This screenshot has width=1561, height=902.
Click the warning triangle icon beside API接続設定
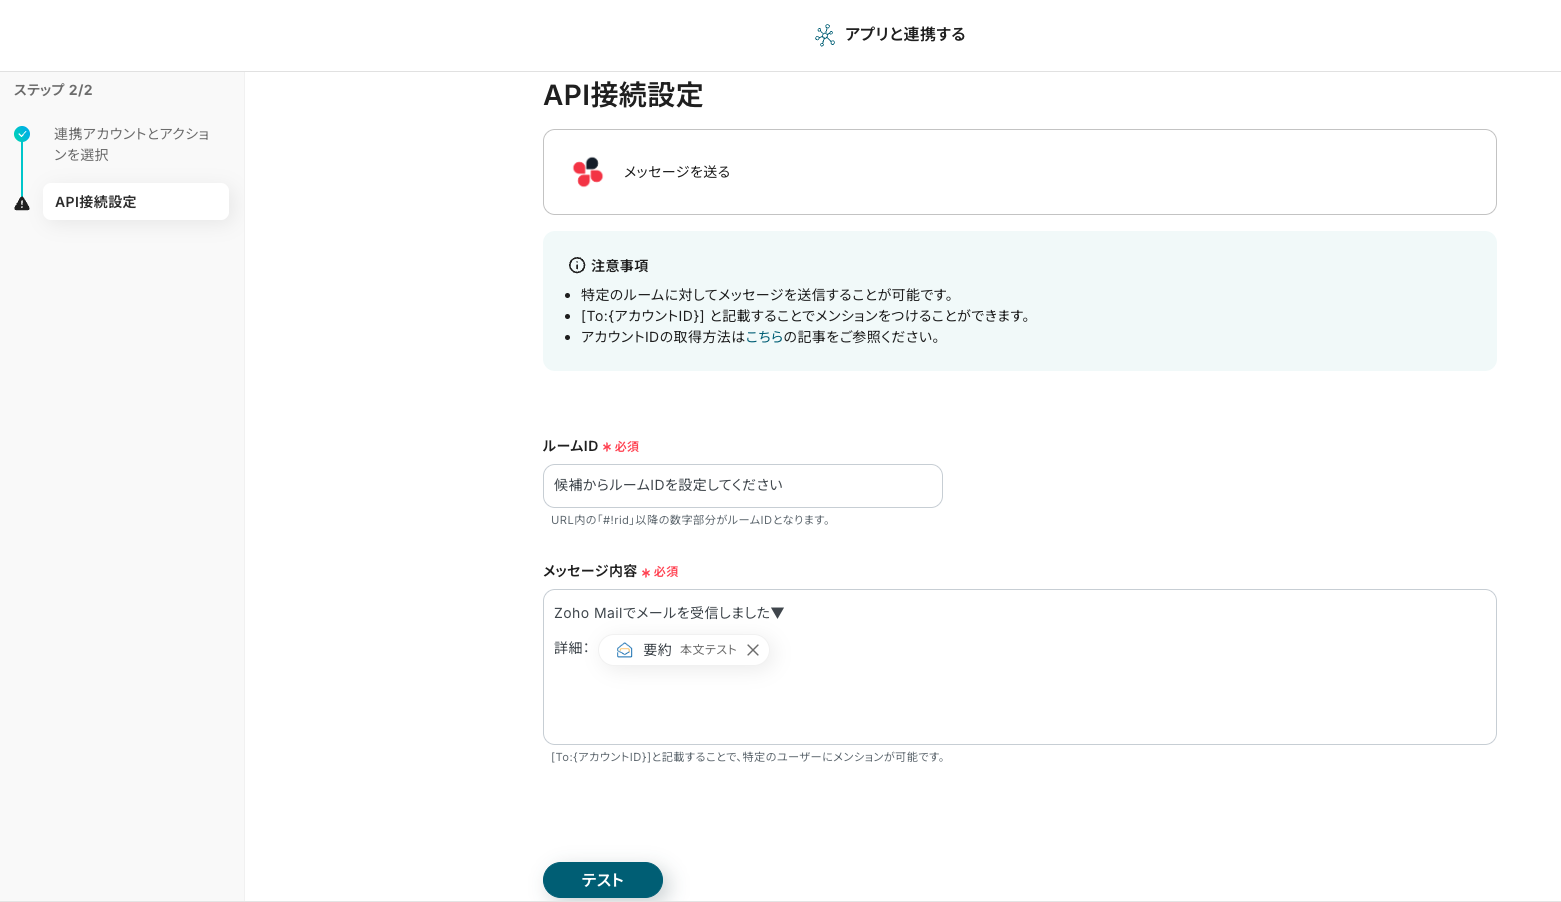click(x=22, y=203)
